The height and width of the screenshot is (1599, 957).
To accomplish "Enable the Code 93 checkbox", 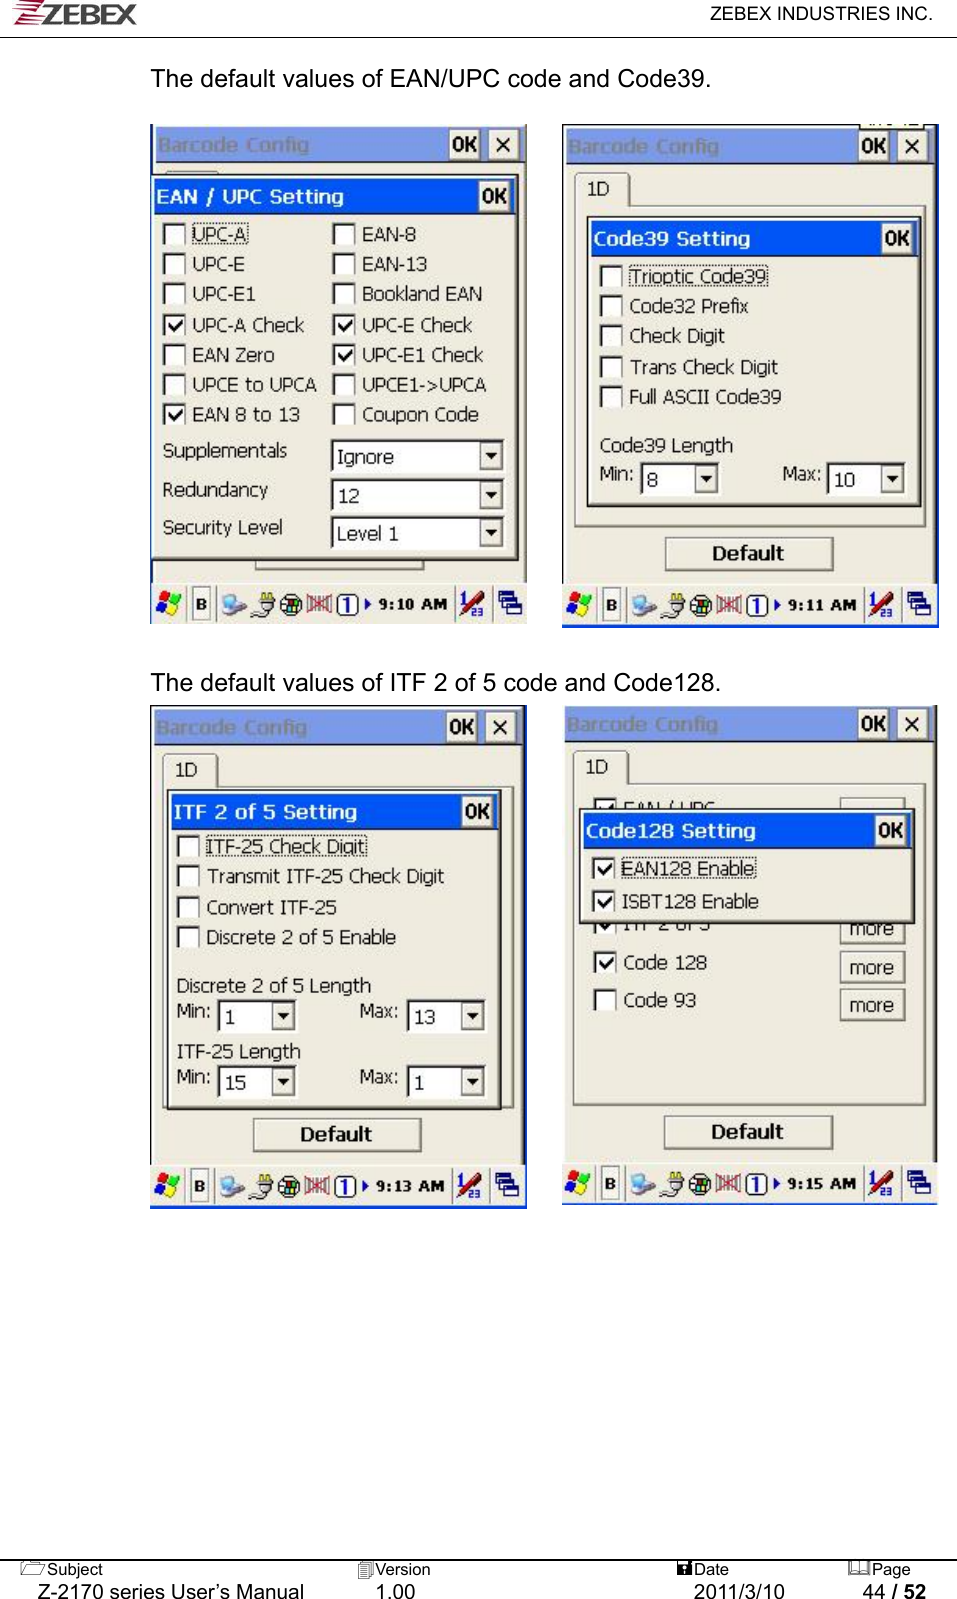I will tap(605, 1000).
